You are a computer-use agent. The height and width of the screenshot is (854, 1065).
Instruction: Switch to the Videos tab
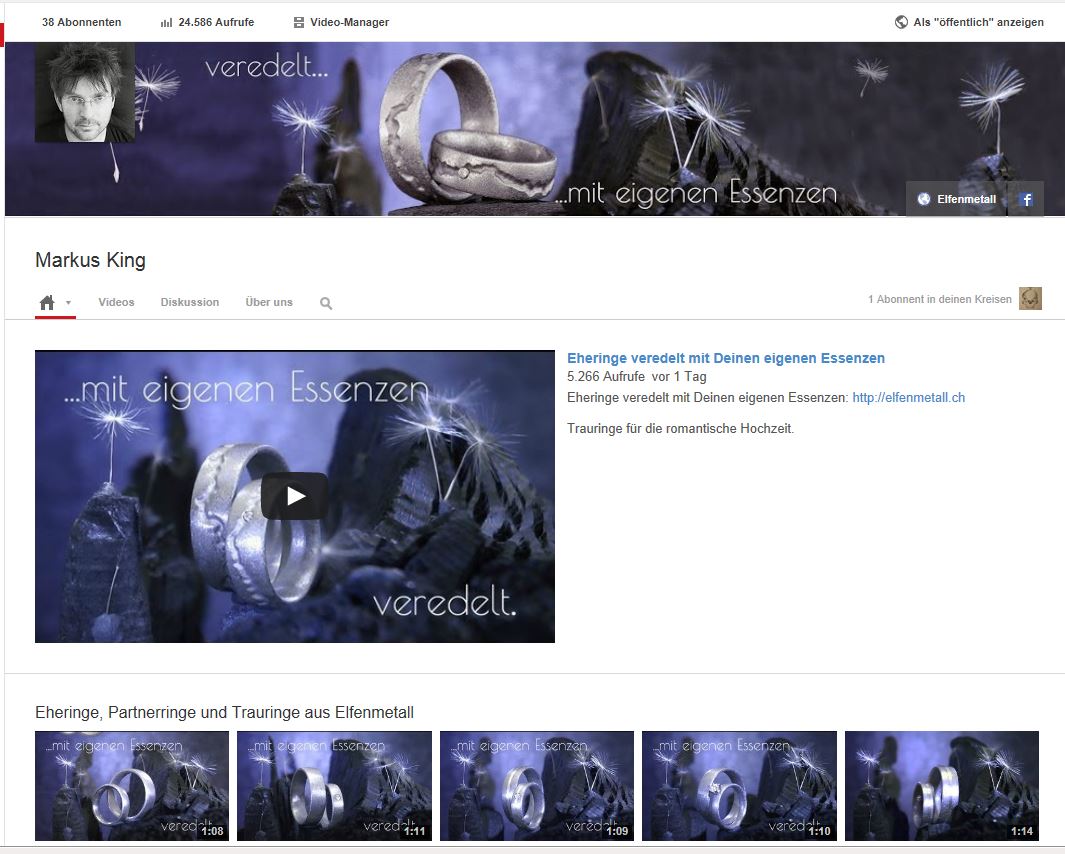[116, 302]
